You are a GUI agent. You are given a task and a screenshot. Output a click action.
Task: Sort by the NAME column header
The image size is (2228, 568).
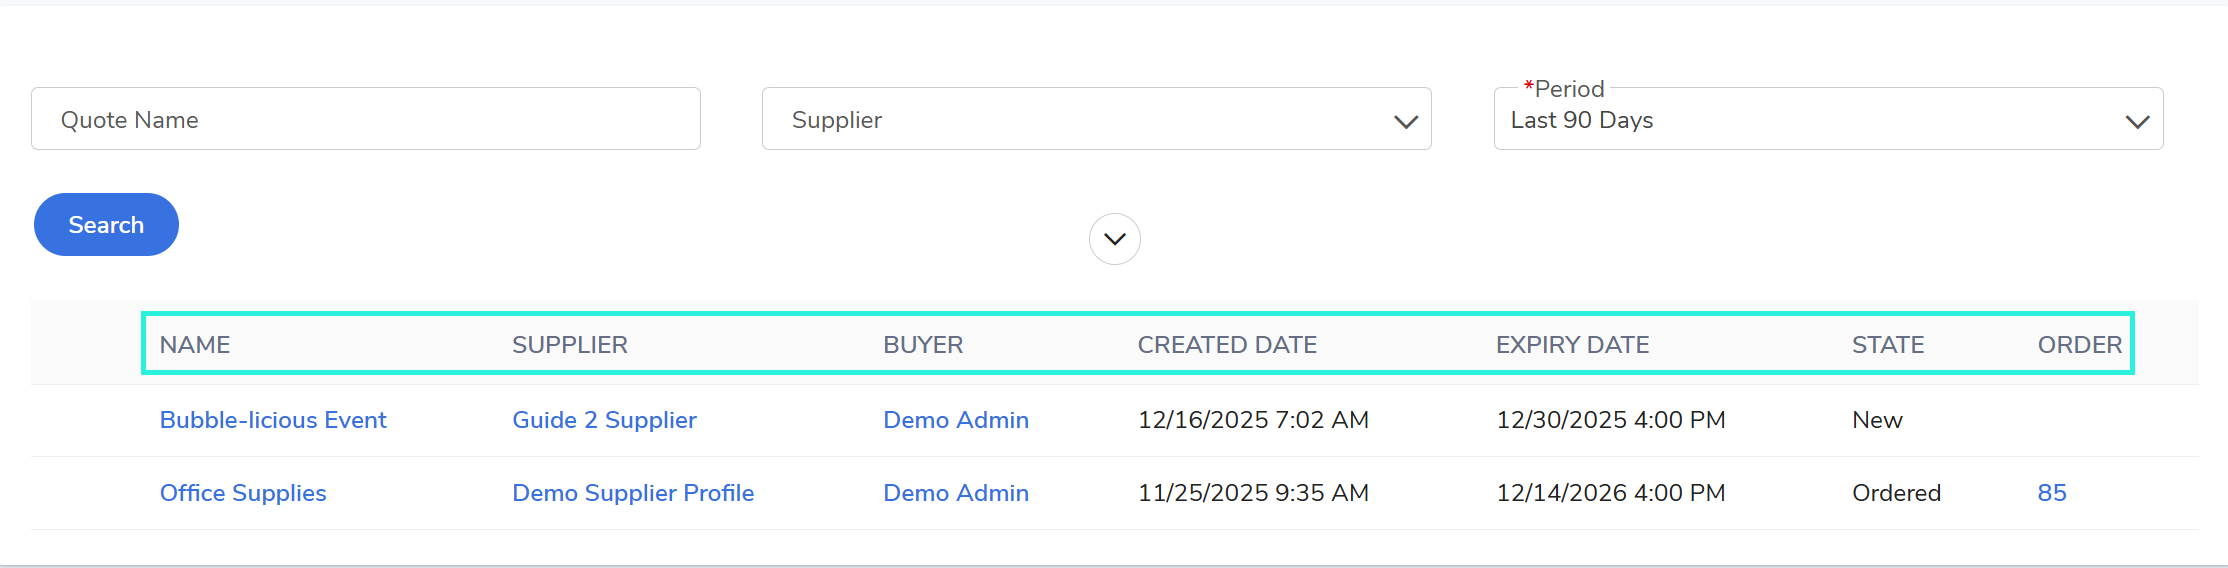195,345
